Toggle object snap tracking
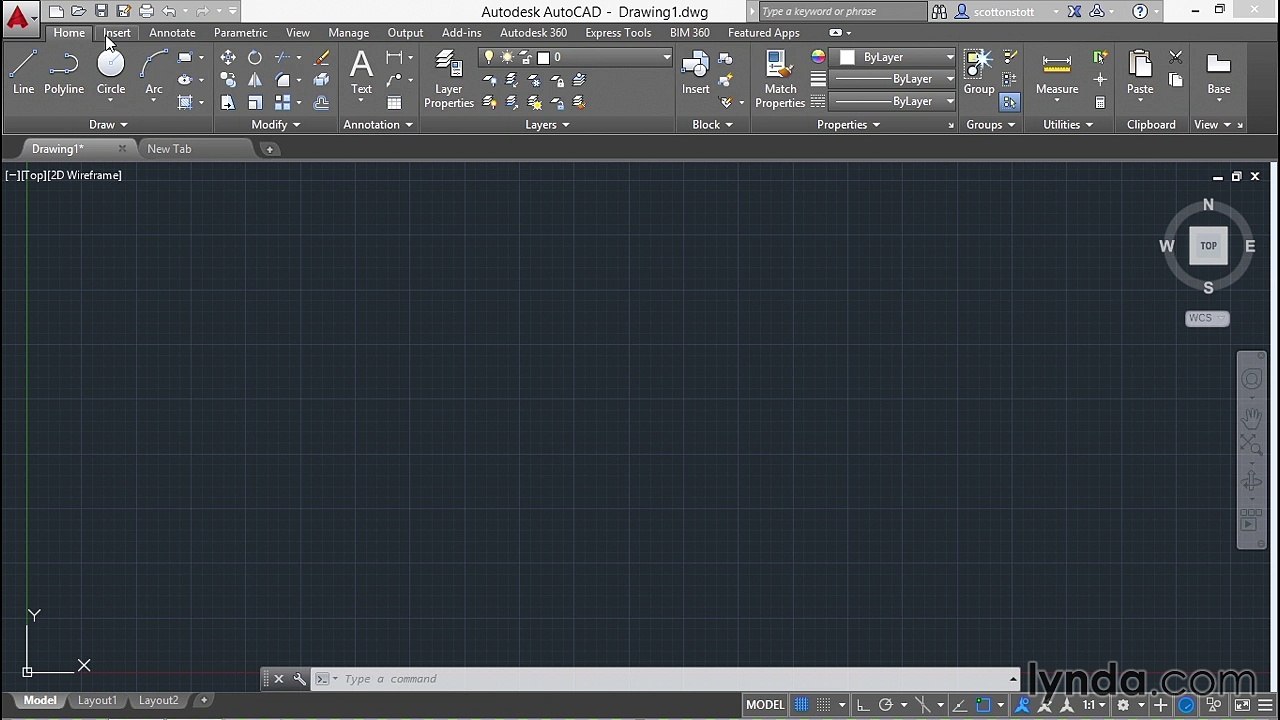Screen dimensions: 1280x720 coord(959,705)
